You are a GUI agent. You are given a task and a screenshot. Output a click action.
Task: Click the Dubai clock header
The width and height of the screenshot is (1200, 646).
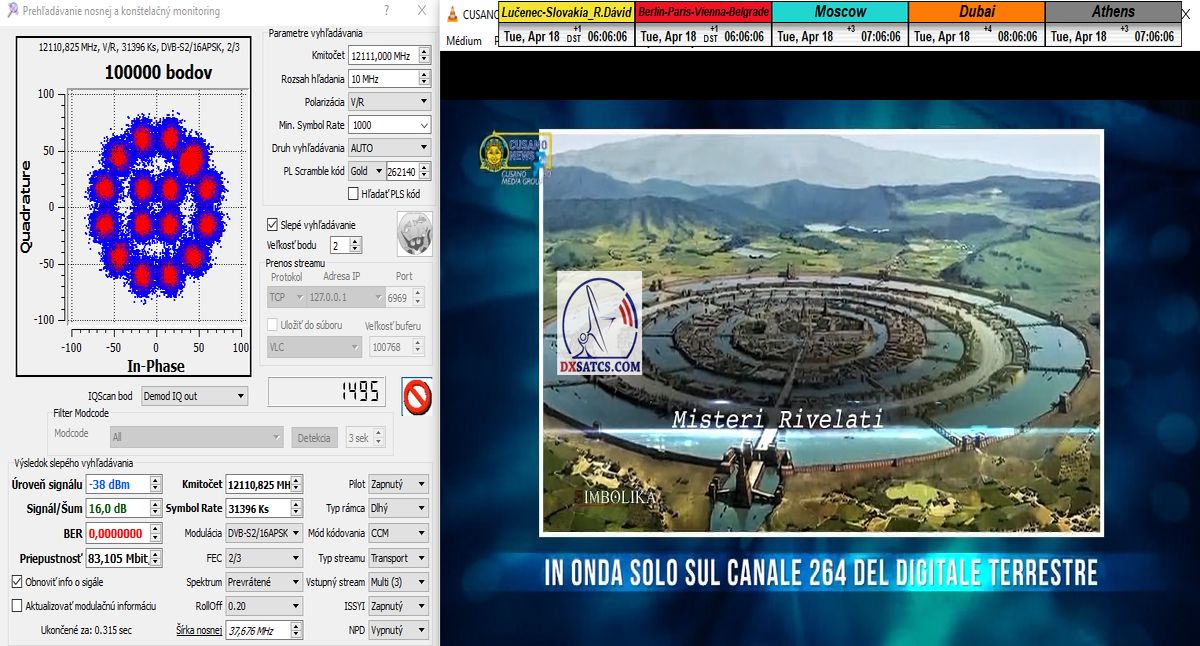(x=976, y=12)
